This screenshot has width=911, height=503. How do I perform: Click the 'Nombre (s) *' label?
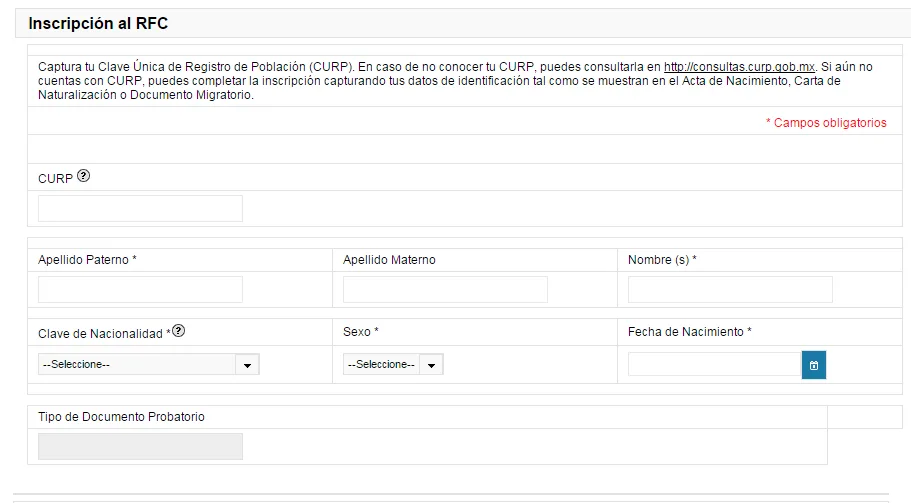coord(662,260)
